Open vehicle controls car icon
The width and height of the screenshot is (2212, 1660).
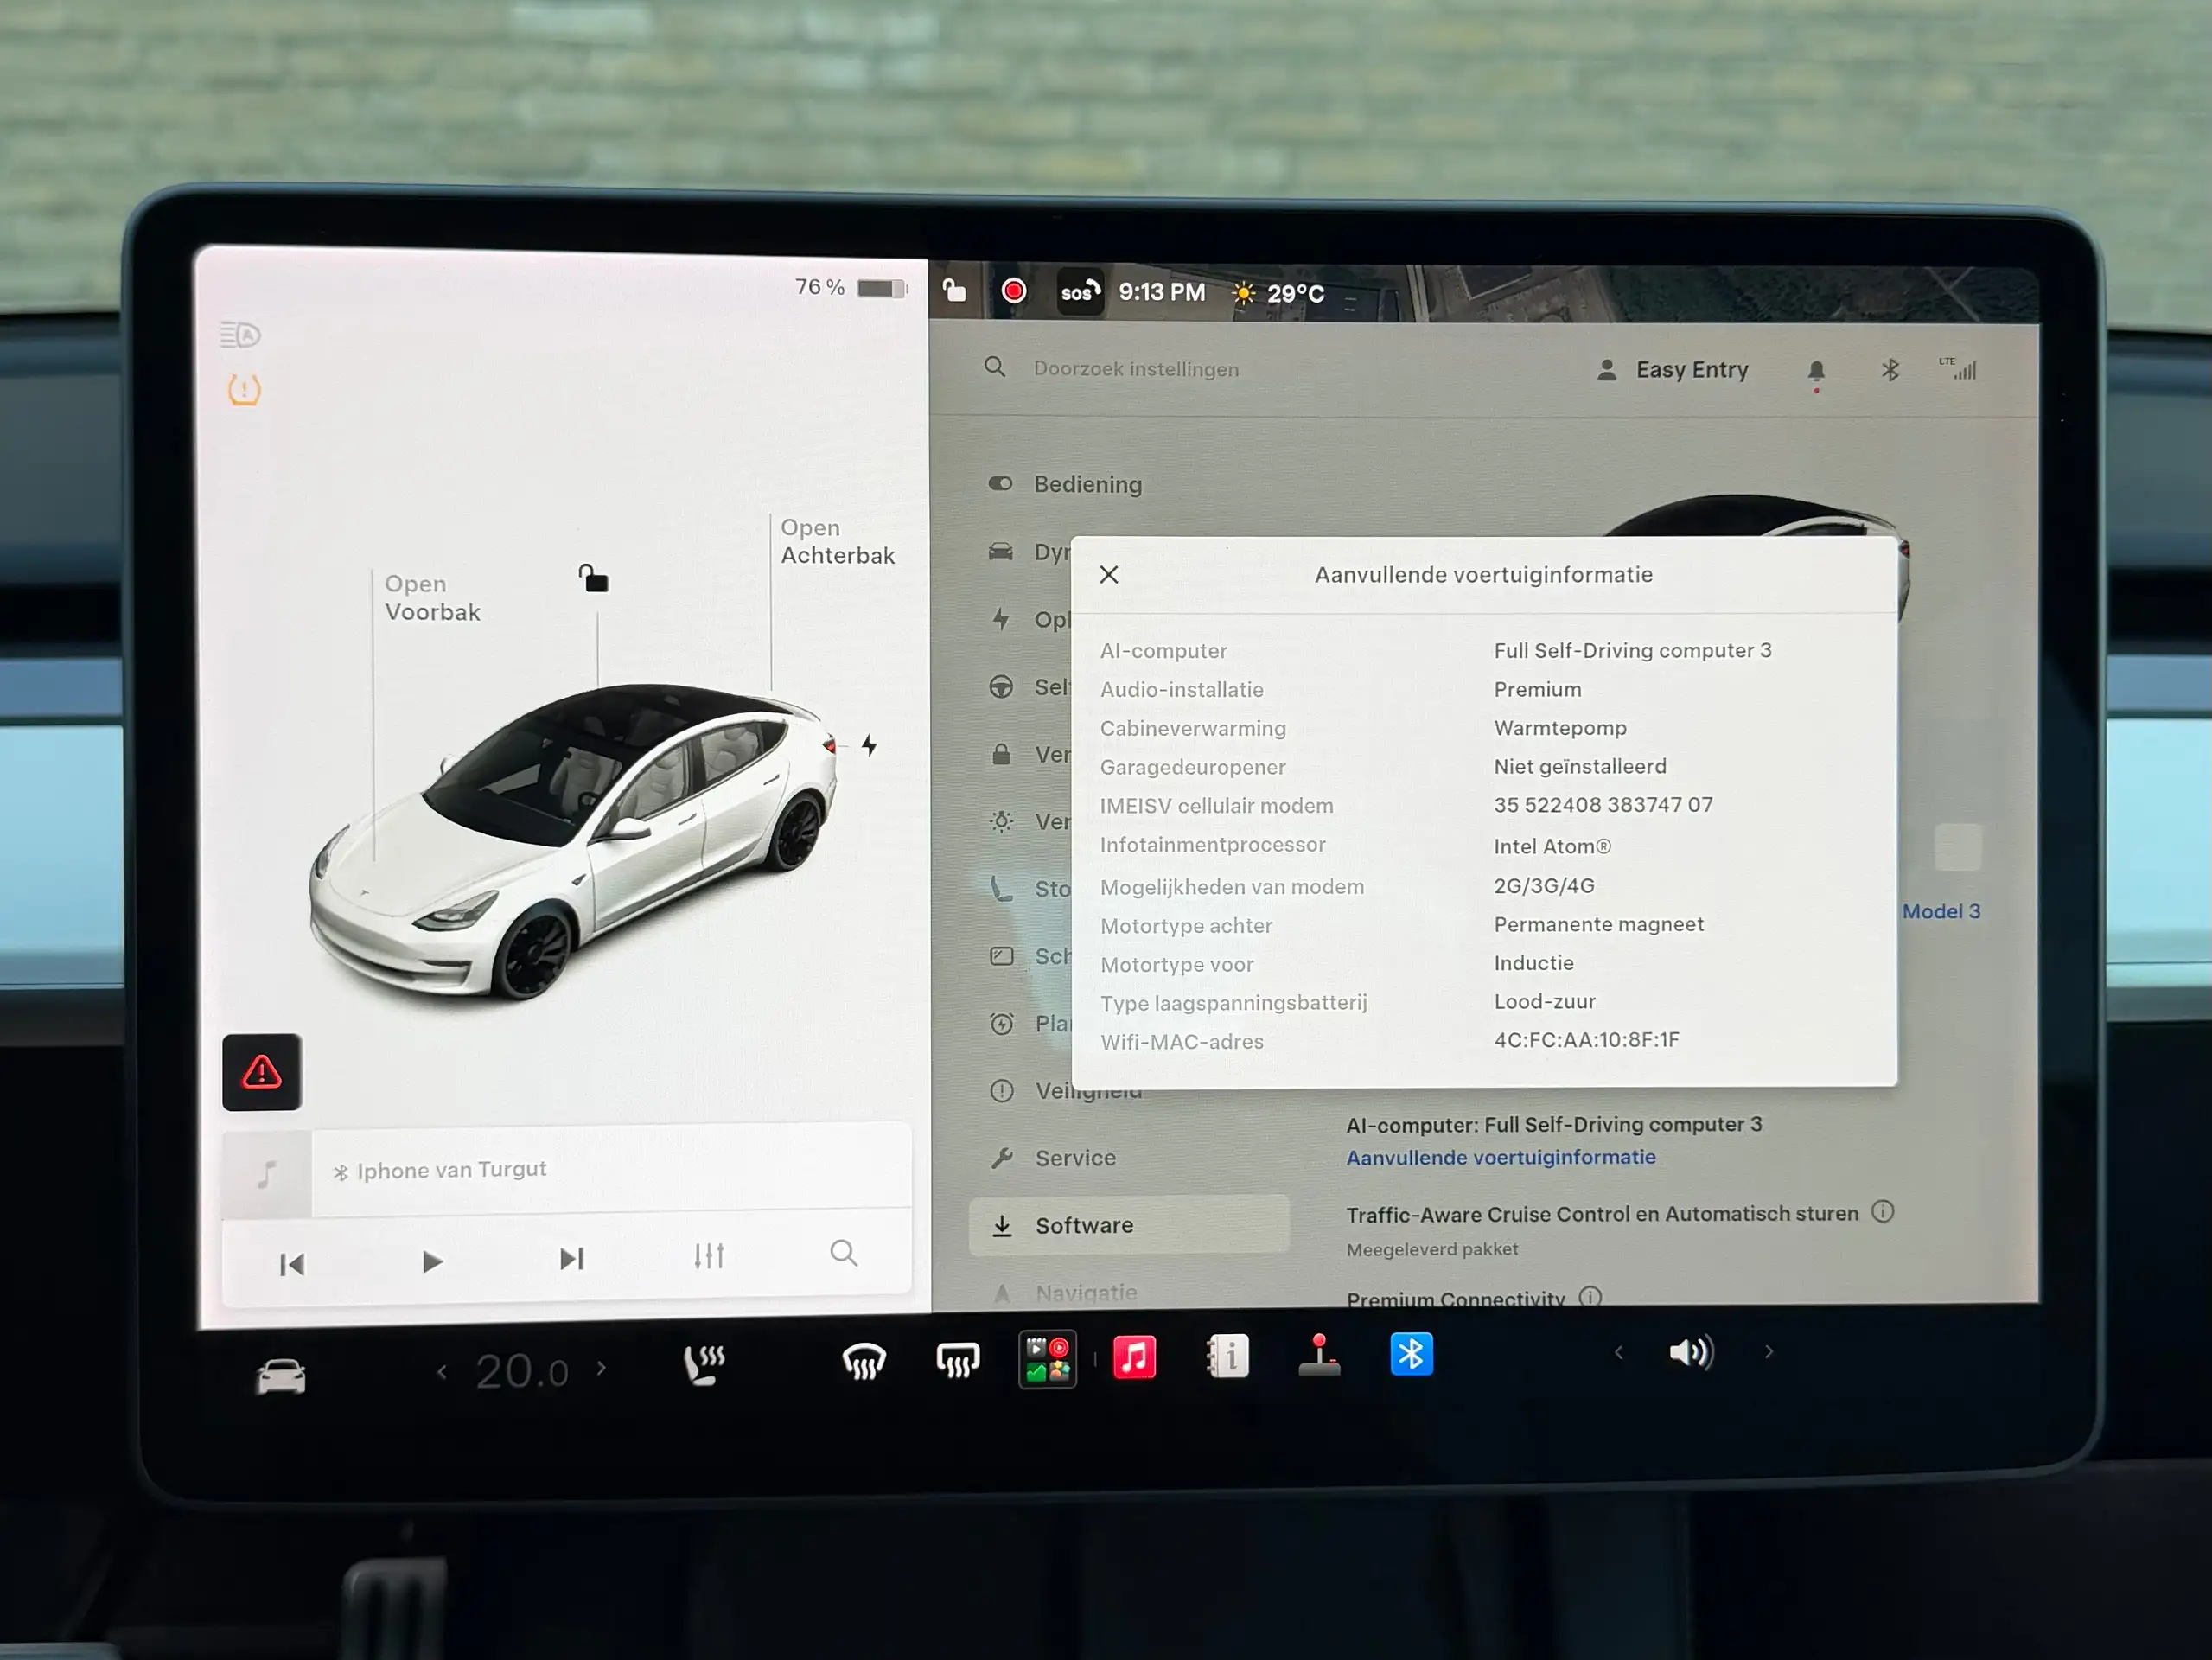pyautogui.click(x=281, y=1376)
